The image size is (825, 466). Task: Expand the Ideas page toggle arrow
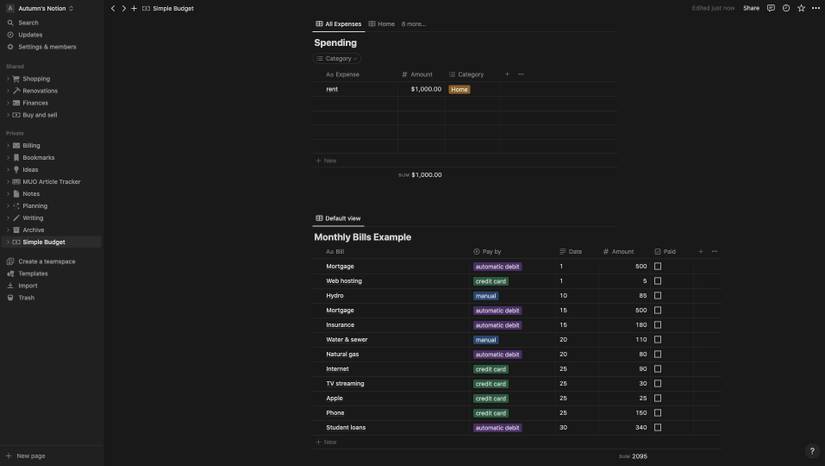pos(8,170)
